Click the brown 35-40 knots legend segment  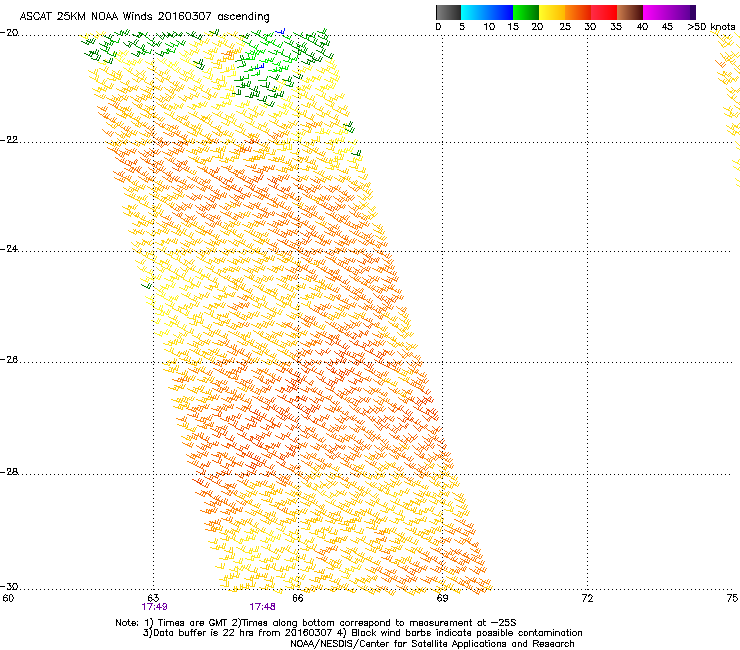630,12
